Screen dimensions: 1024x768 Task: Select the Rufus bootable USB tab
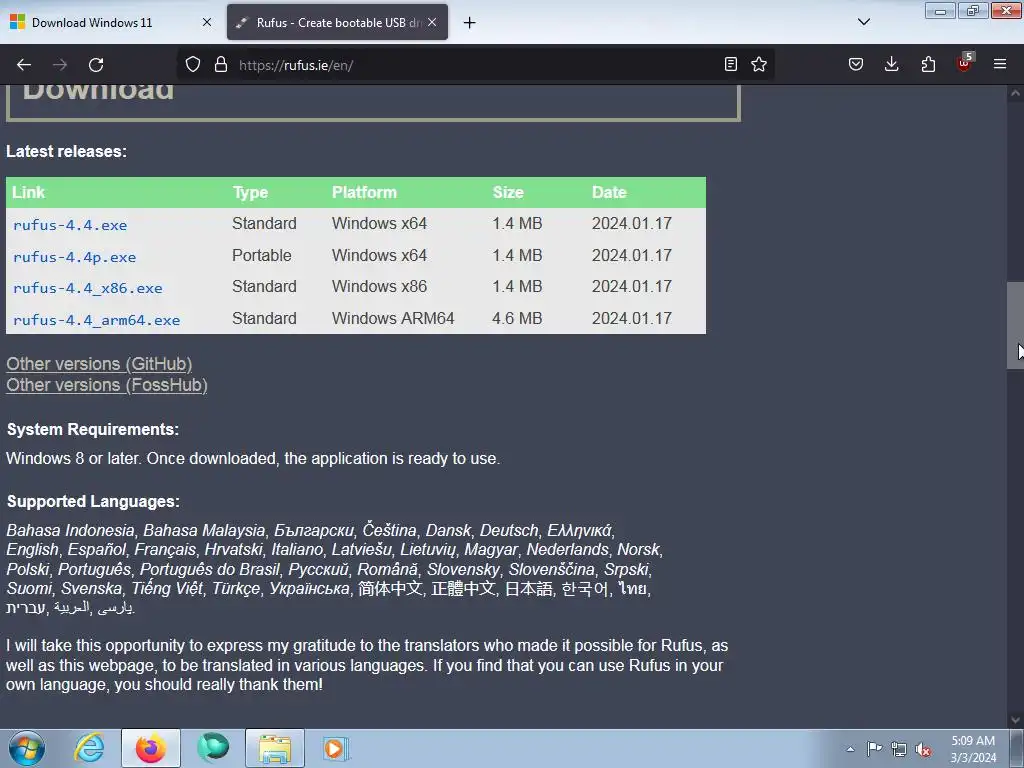pos(338,22)
